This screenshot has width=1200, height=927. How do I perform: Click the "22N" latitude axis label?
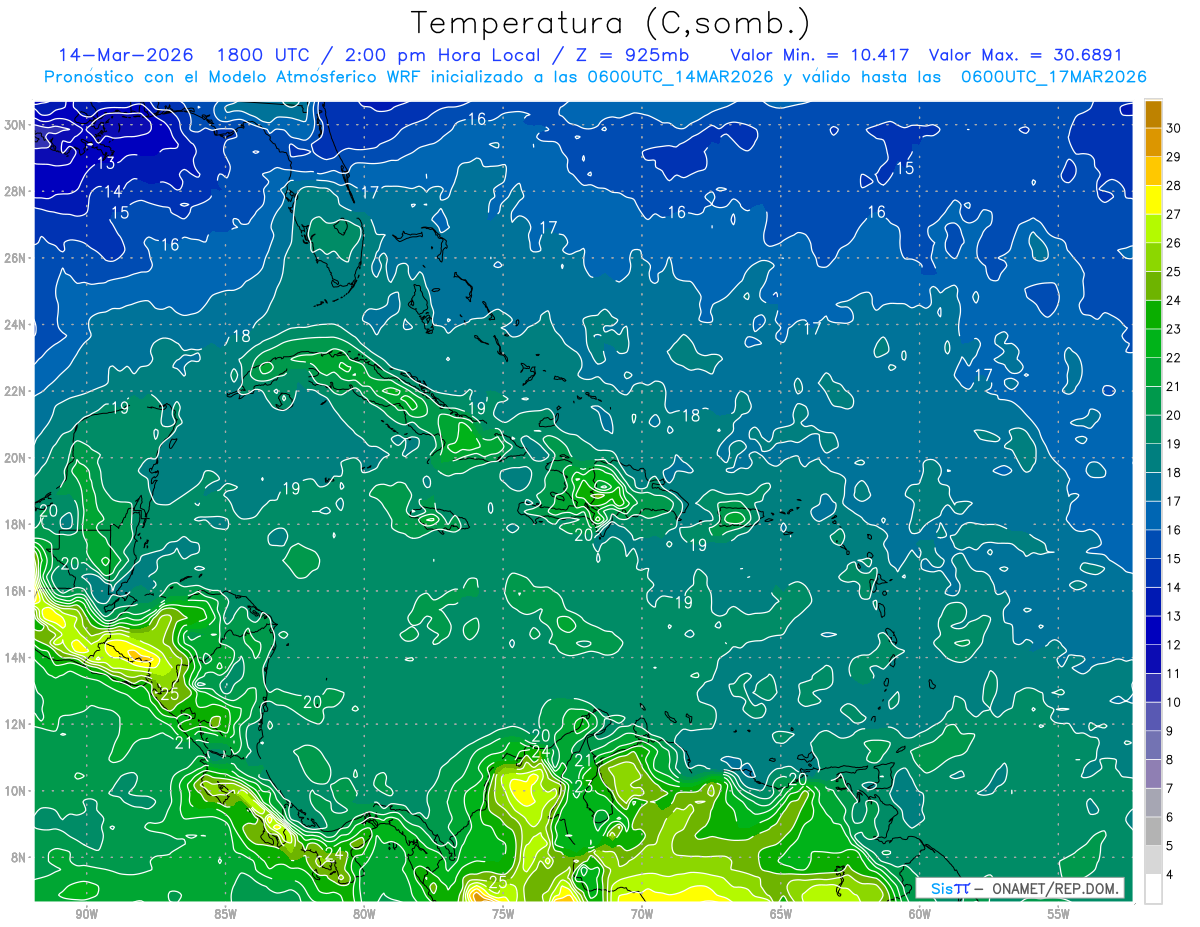pos(15,391)
